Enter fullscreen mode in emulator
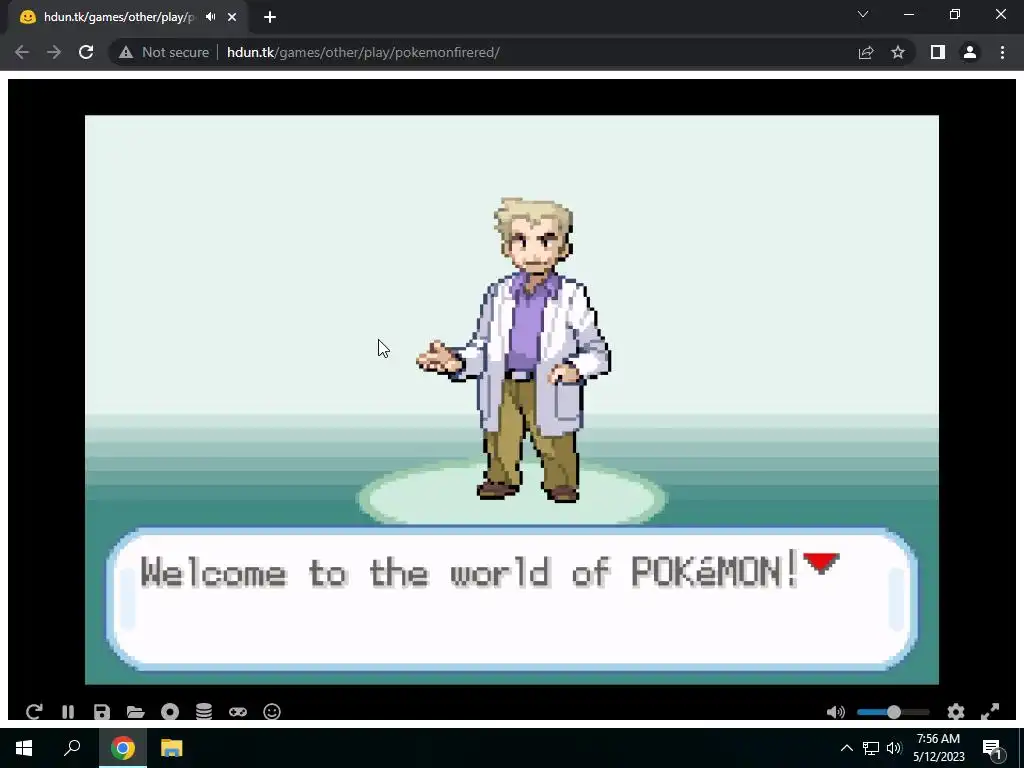 (990, 712)
